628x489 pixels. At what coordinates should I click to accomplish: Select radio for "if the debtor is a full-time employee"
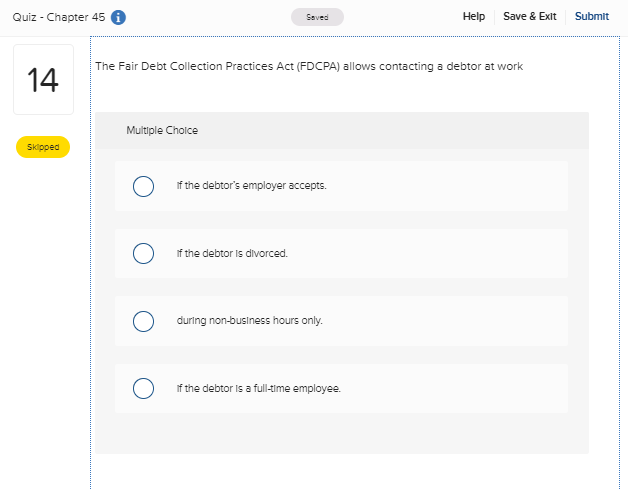tap(143, 388)
